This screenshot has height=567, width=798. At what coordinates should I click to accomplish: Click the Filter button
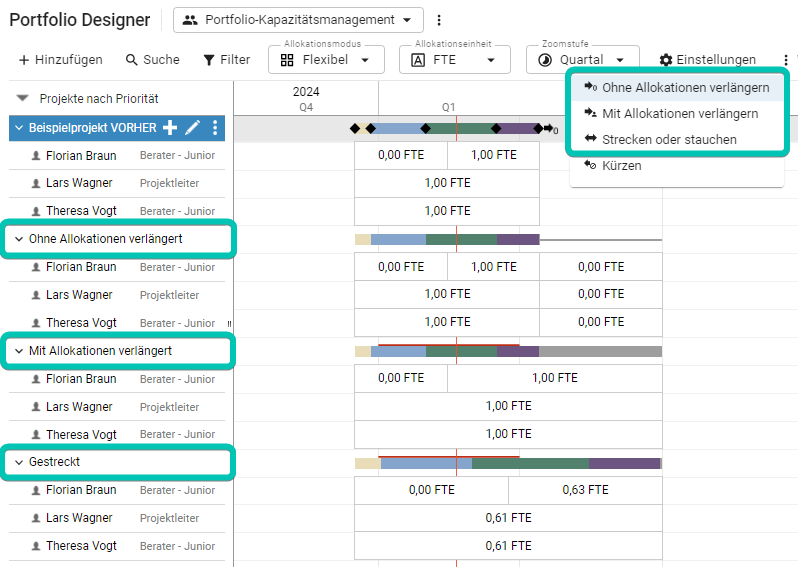(x=226, y=60)
